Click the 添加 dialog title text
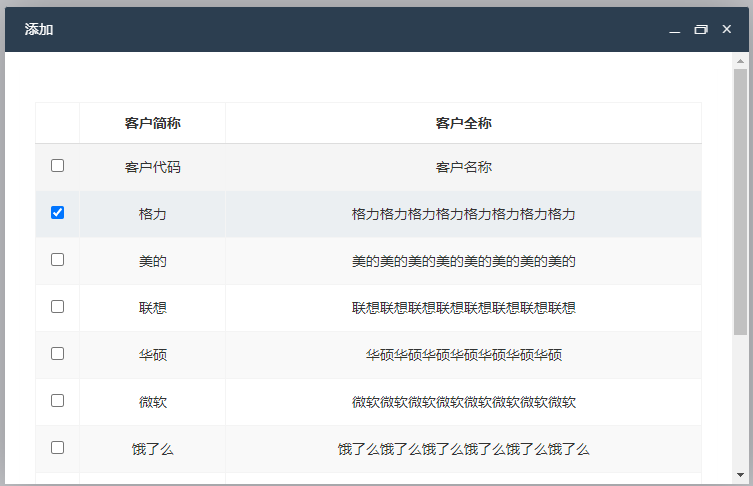 [39, 29]
